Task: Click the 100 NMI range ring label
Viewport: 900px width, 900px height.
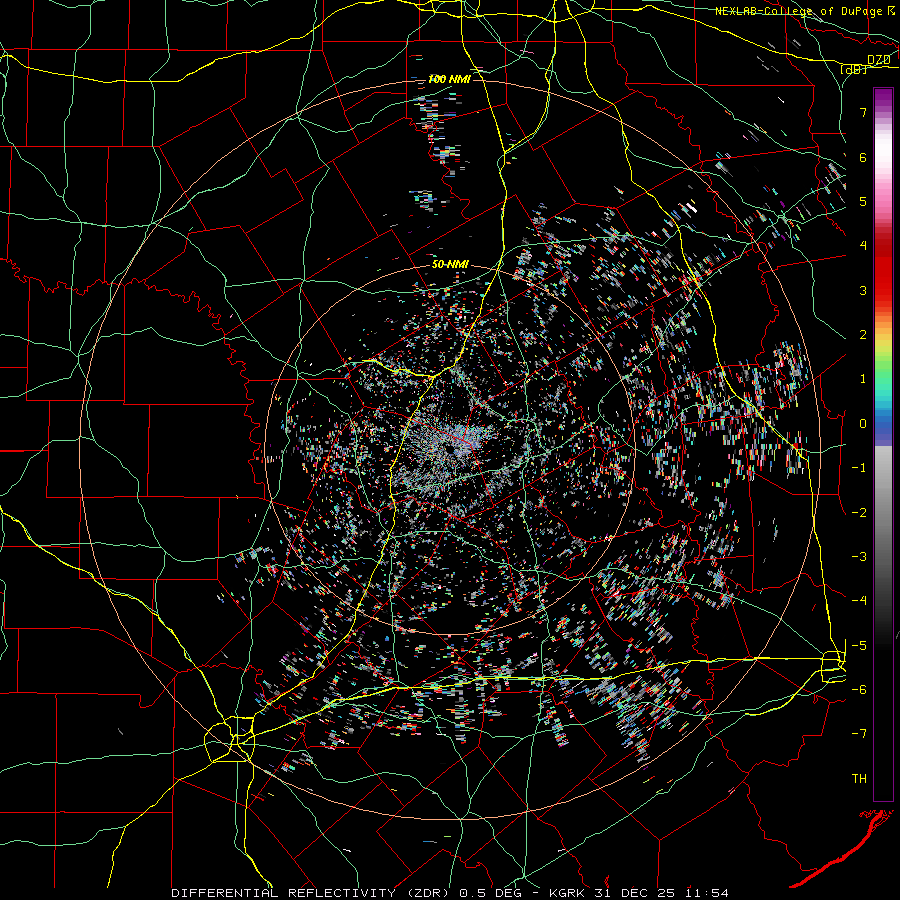Action: tap(449, 79)
